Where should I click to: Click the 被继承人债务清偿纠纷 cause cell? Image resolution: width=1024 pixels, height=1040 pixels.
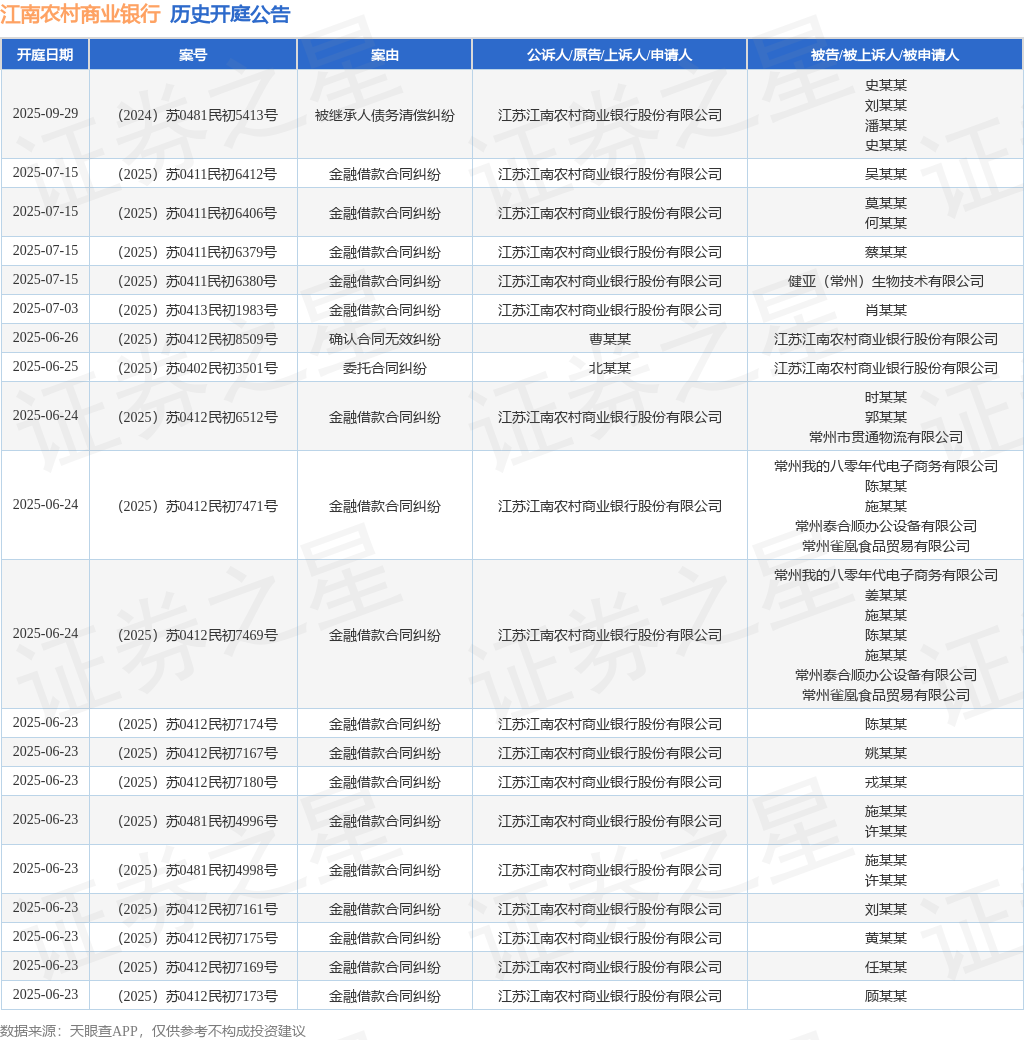tap(385, 115)
